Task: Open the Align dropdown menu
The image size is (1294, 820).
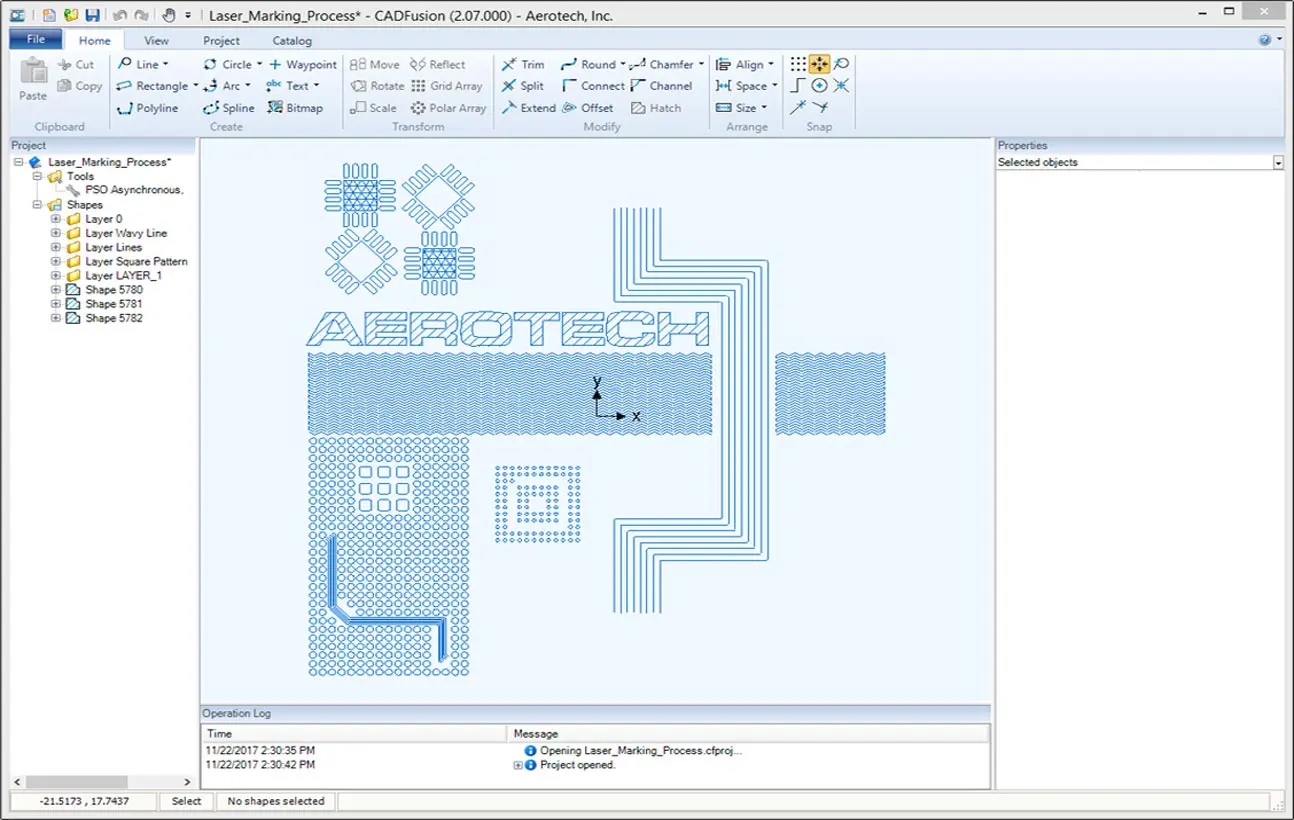Action: 746,64
